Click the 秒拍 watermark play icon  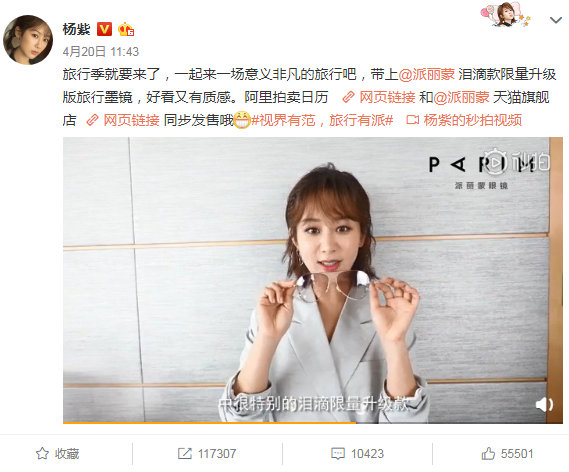[494, 161]
